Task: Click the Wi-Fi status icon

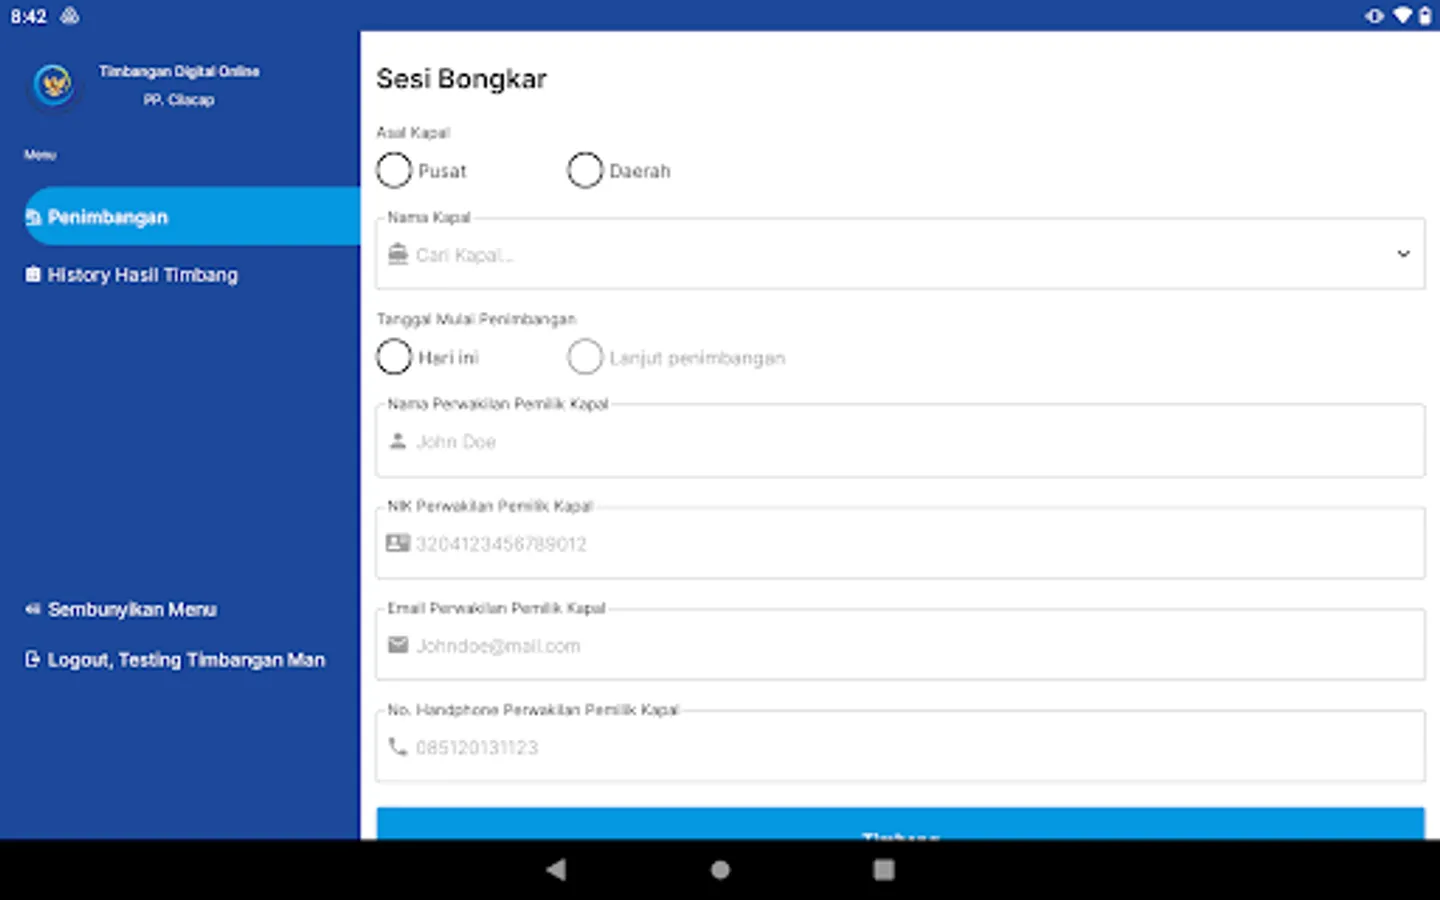Action: click(1402, 15)
